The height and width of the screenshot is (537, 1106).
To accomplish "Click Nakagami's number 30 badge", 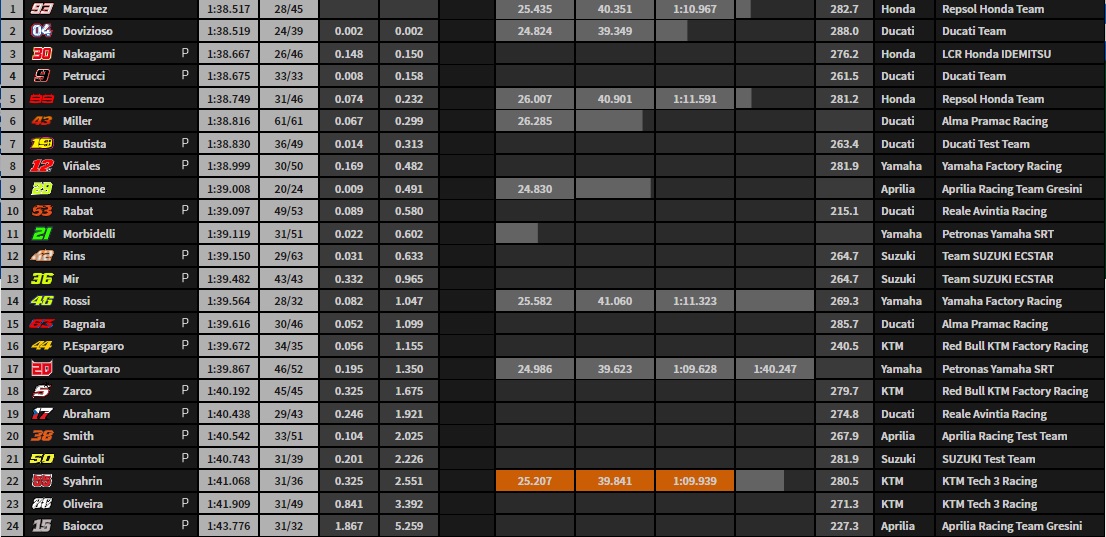I will (x=42, y=54).
